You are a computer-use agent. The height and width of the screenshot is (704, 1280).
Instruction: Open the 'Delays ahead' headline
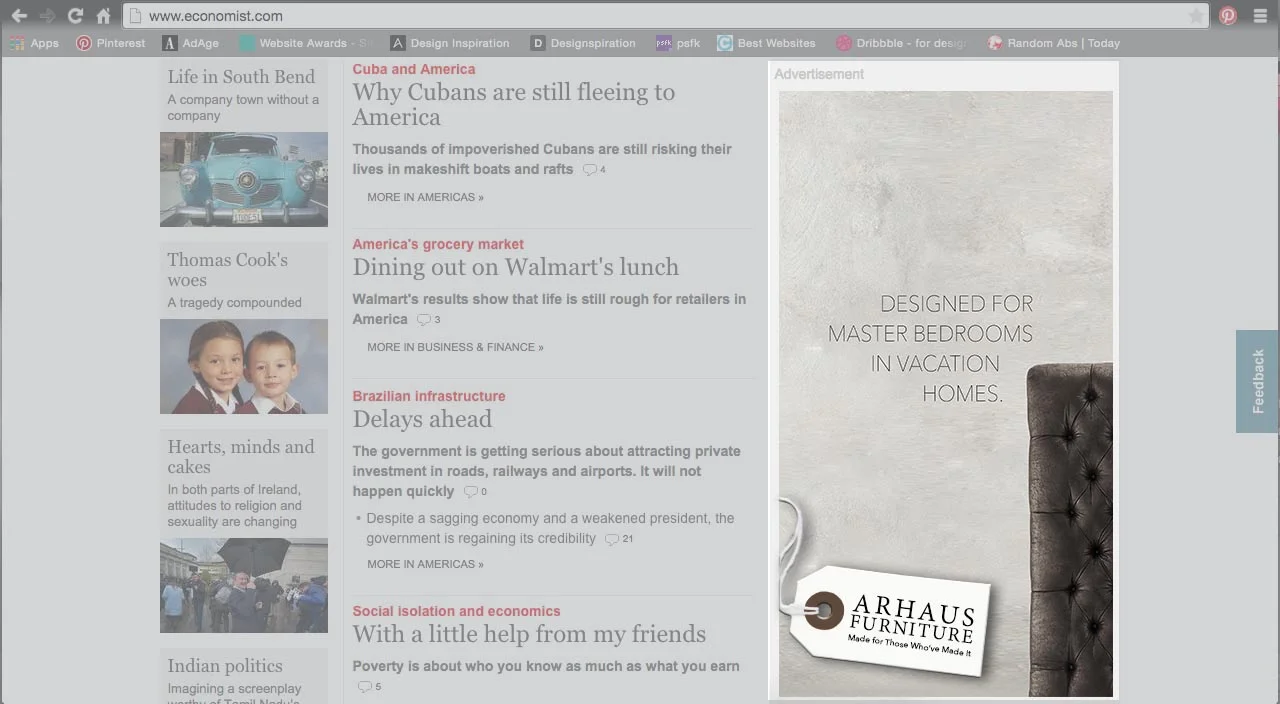tap(422, 419)
